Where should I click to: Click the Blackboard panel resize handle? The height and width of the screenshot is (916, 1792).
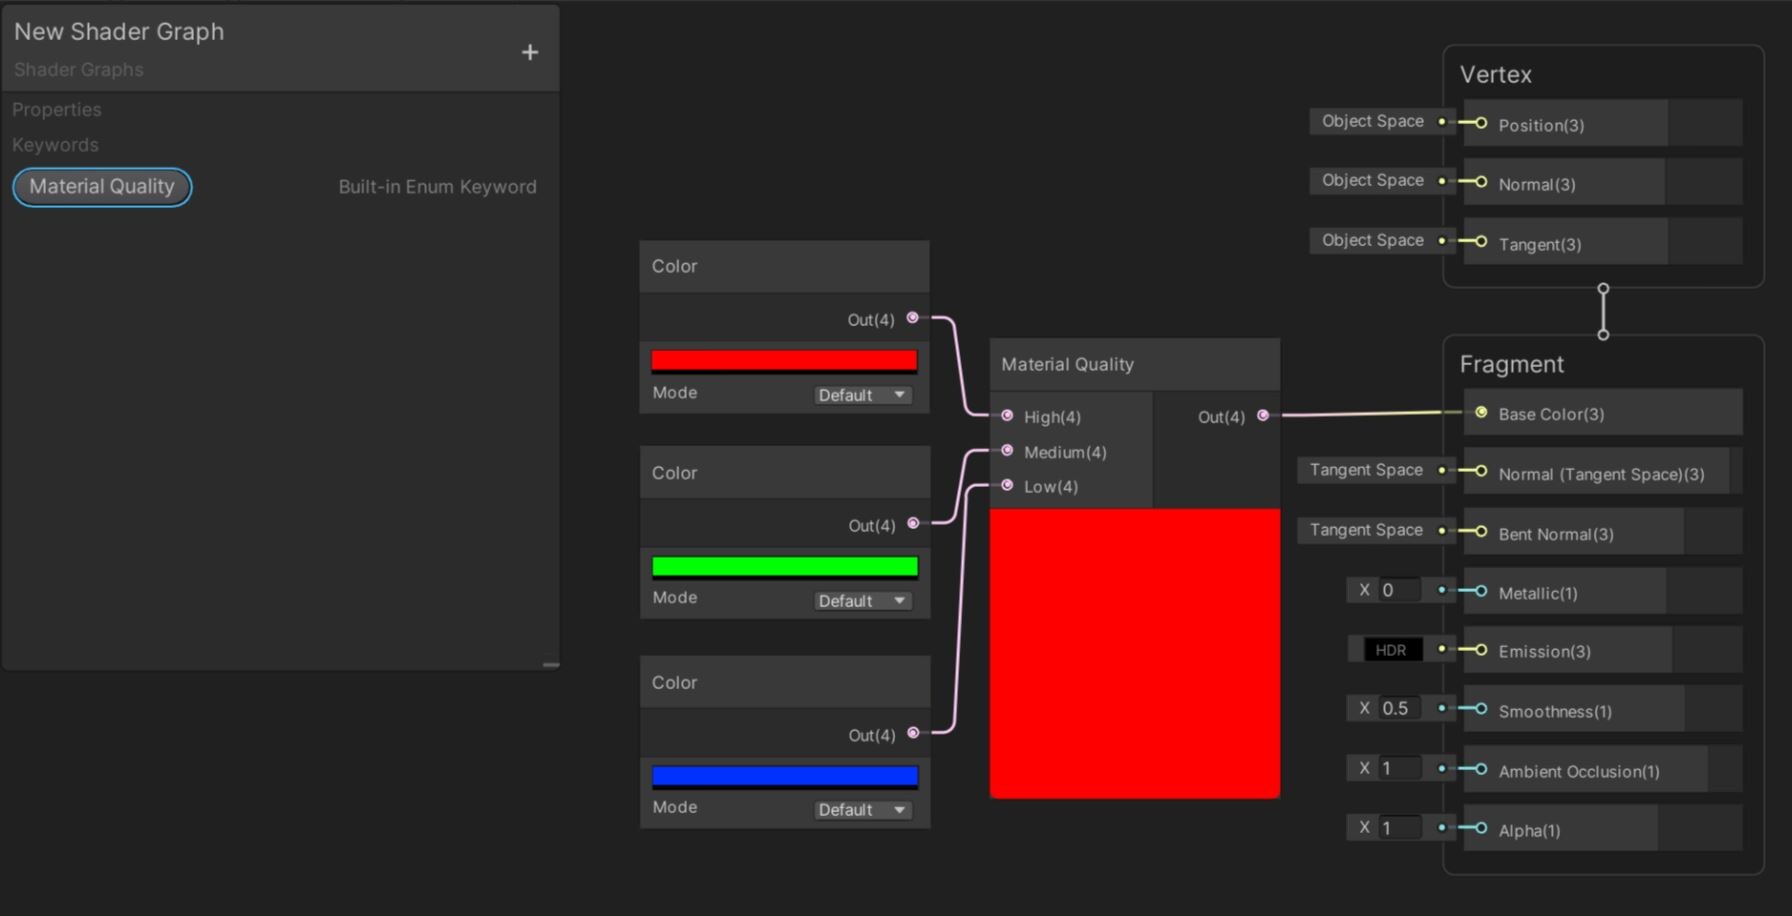coord(550,664)
